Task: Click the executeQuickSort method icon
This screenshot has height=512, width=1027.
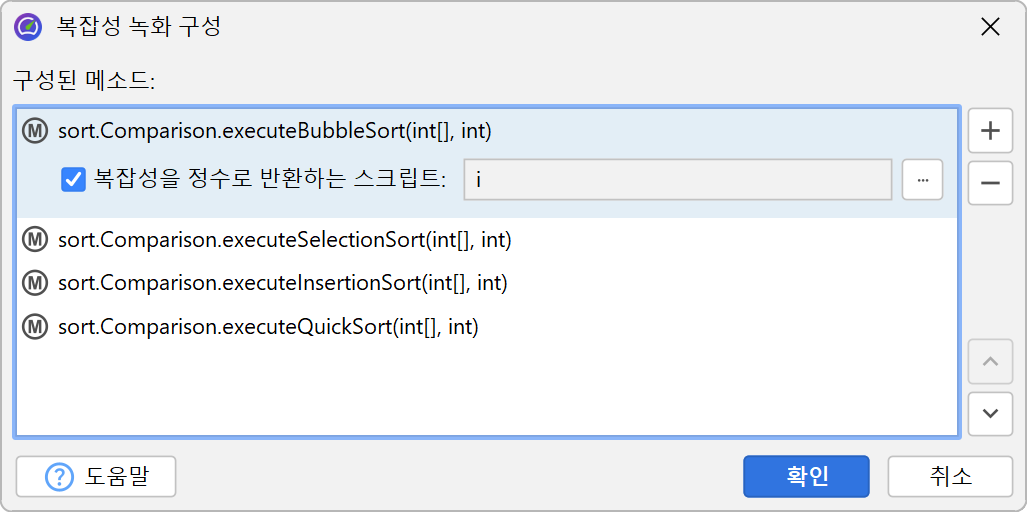Action: pos(36,327)
